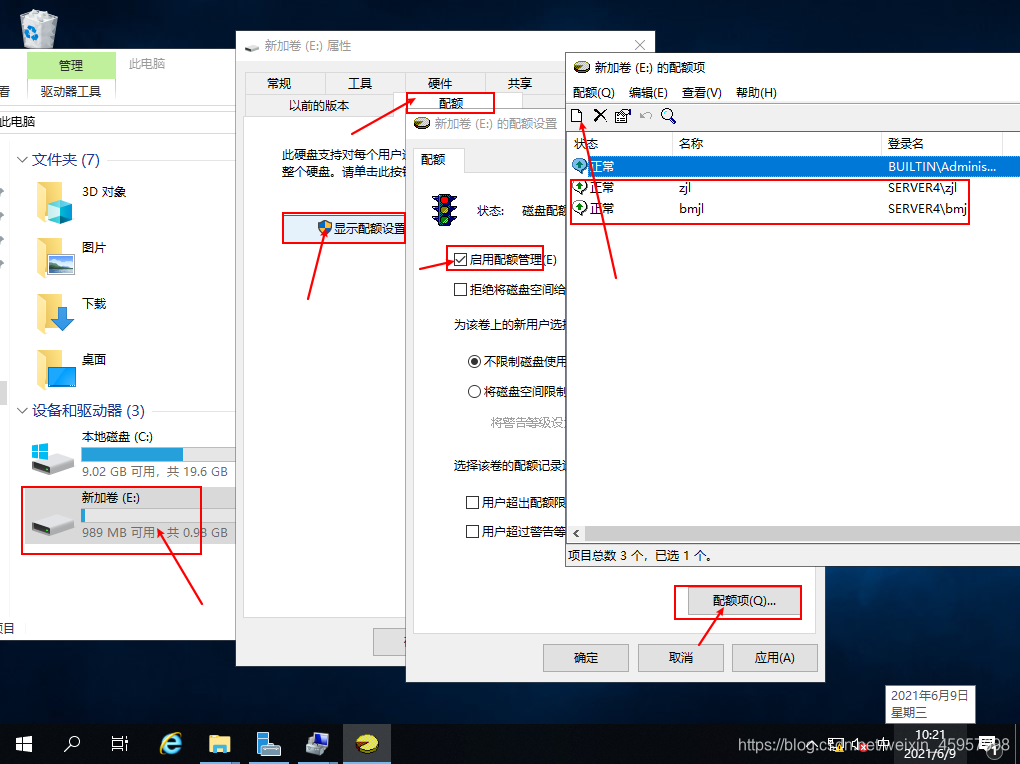Click Undo icon in quota entries toolbar
1020x764 pixels.
(x=645, y=116)
